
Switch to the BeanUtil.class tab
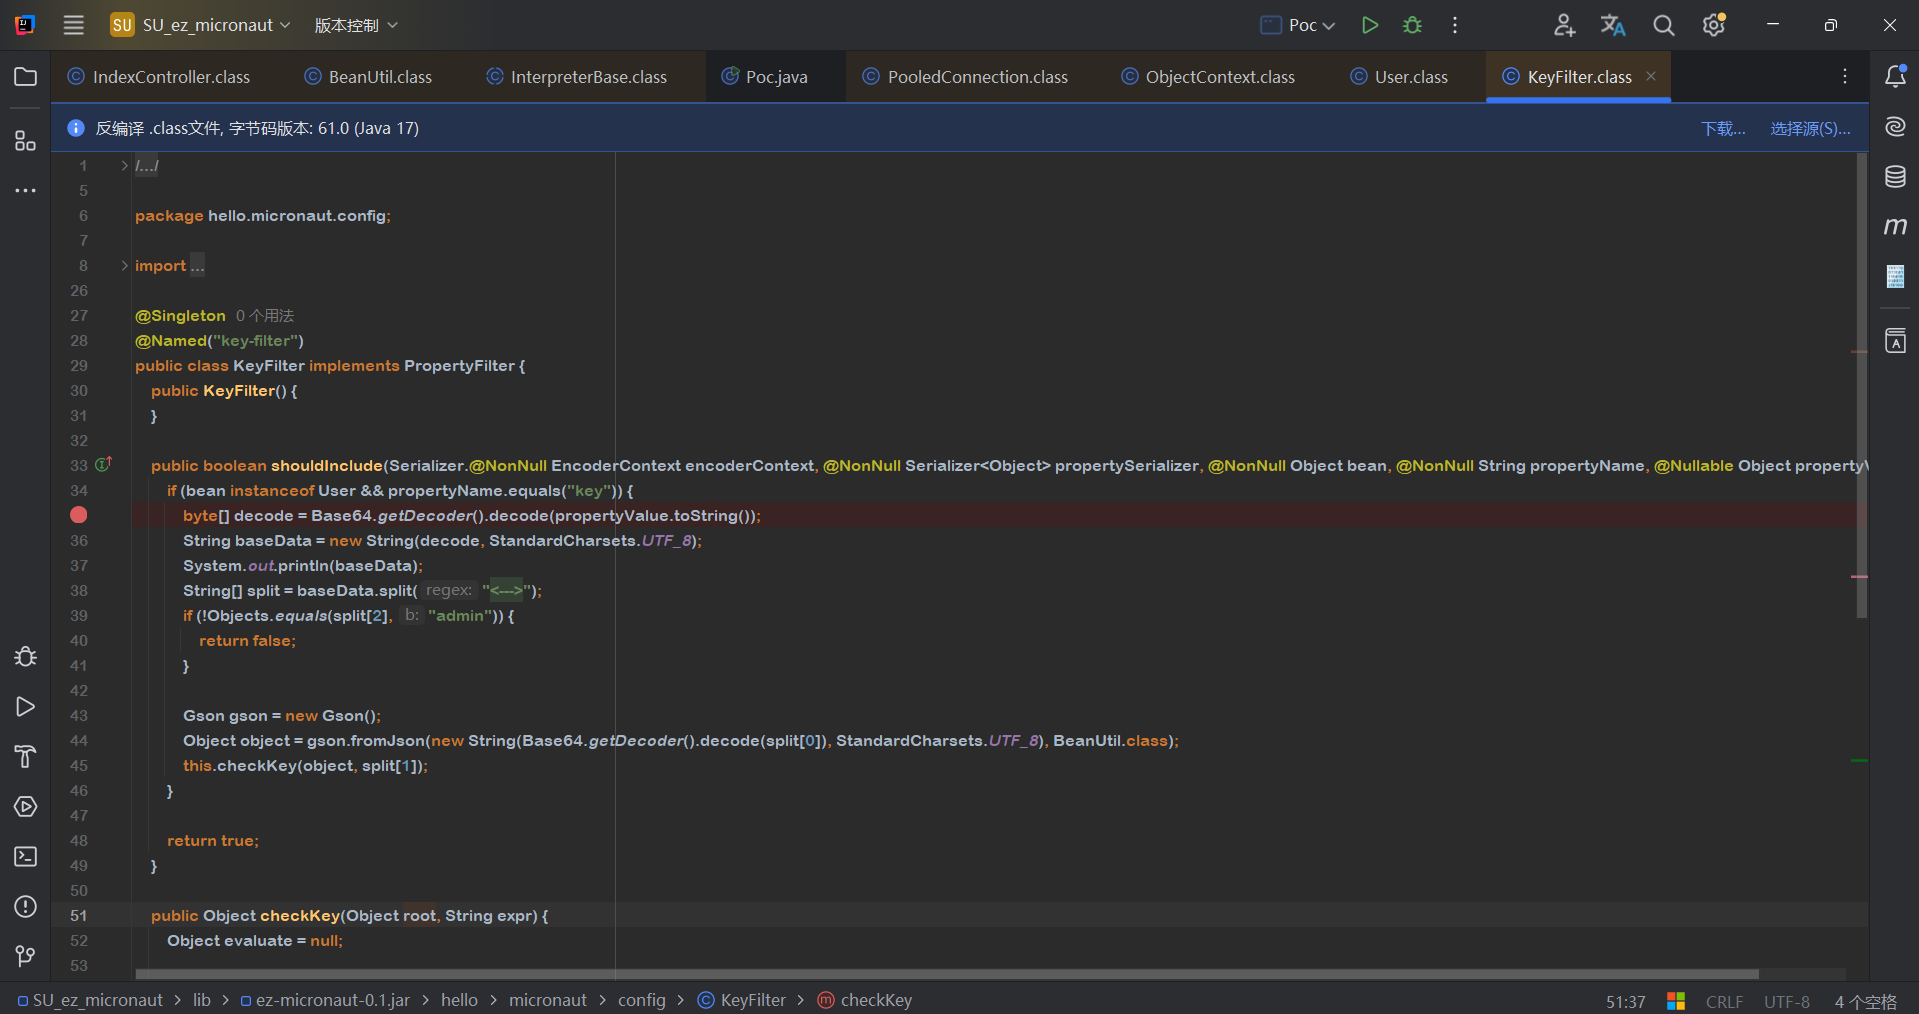[x=369, y=77]
